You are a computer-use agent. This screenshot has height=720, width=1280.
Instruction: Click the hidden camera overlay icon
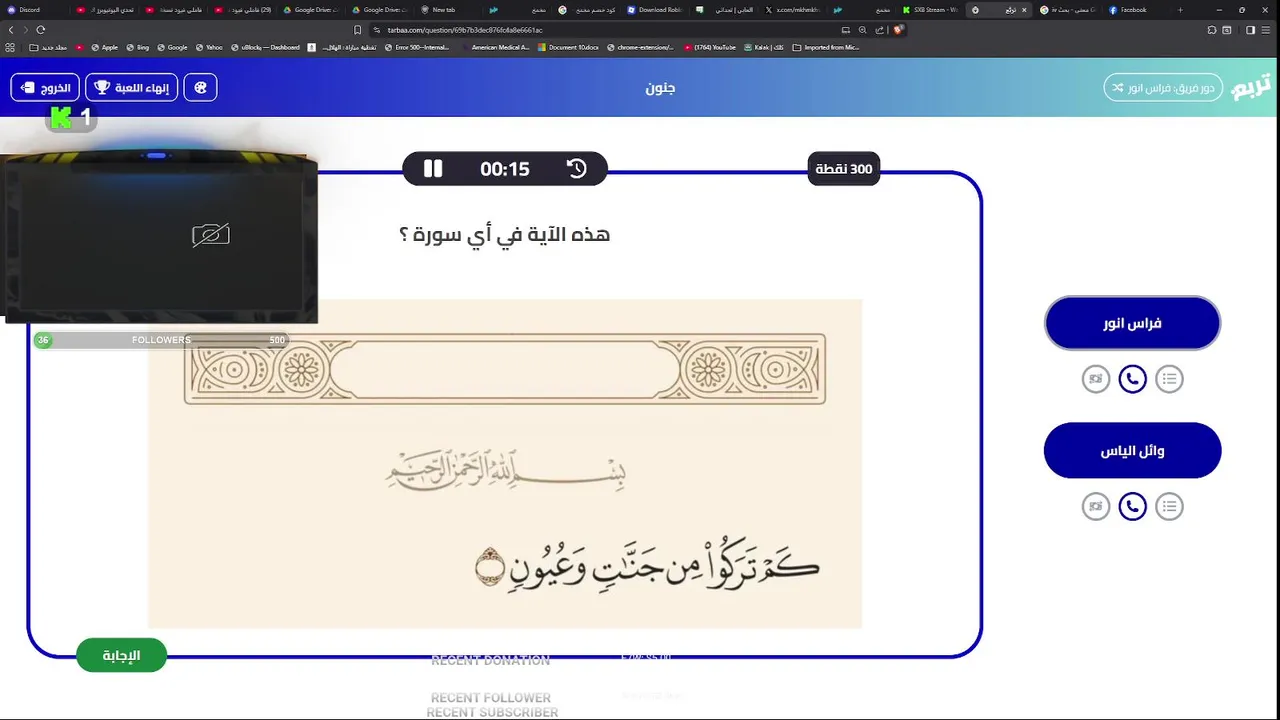(211, 235)
